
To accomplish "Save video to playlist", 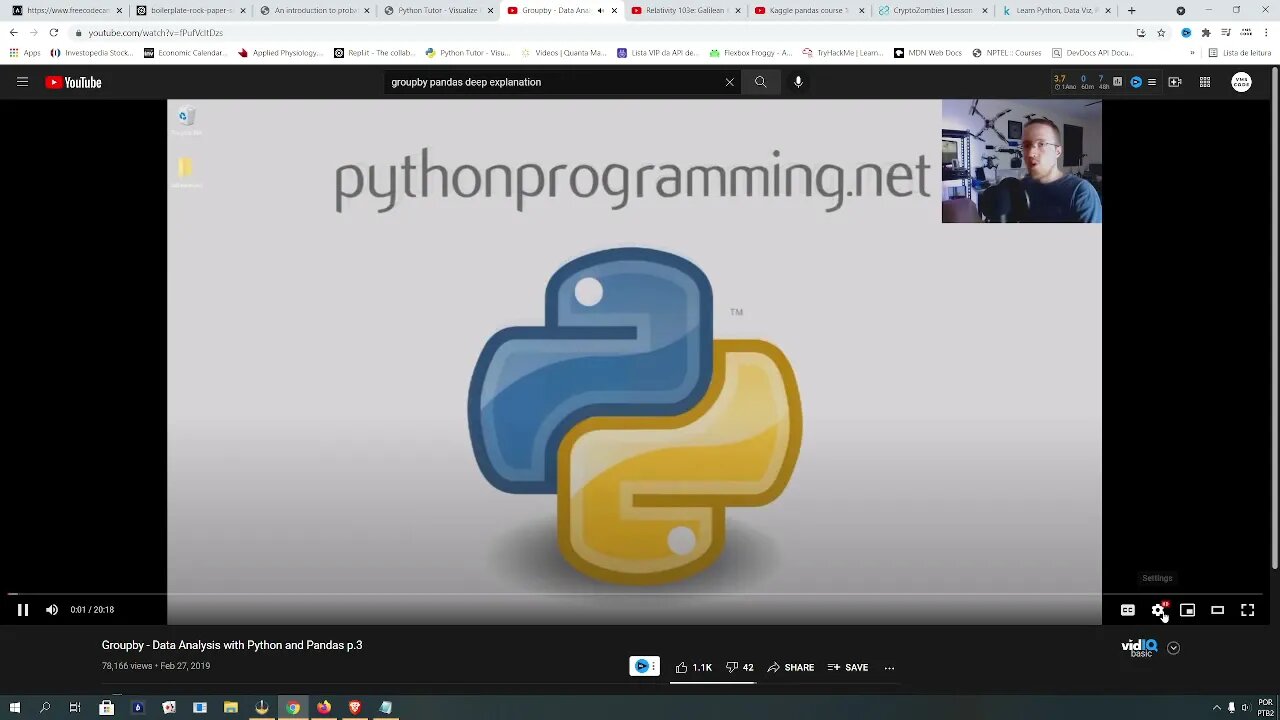I will point(847,667).
